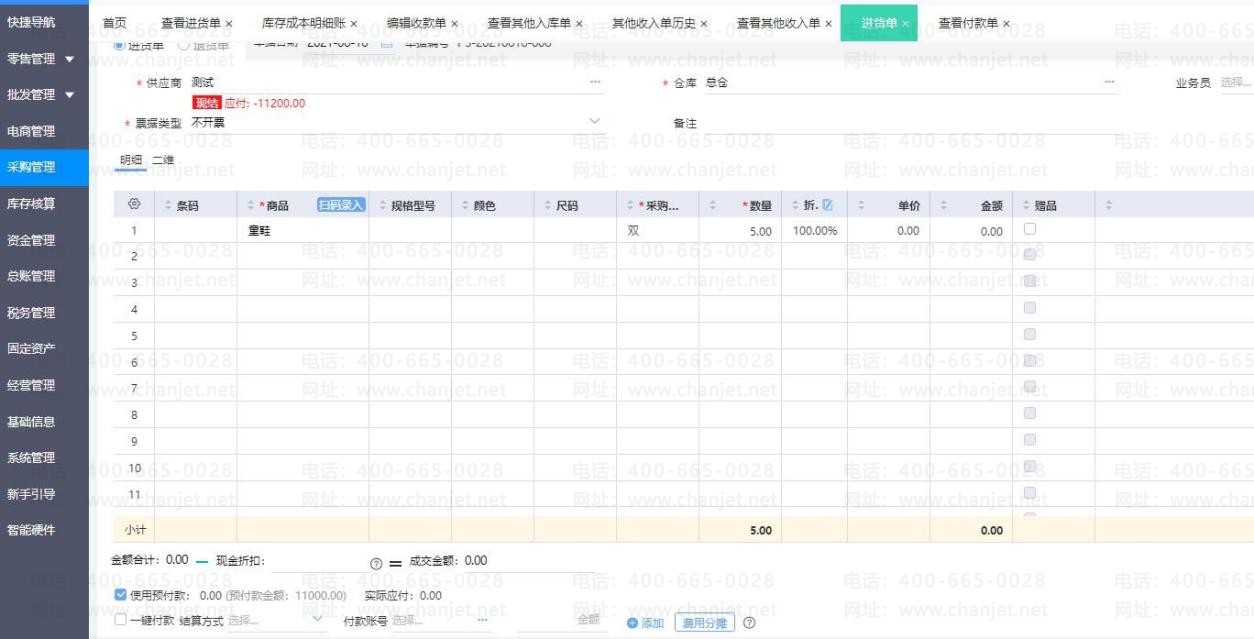This screenshot has width=1254, height=639.
Task: Open the 结算方式 dropdown
Action: pyautogui.click(x=319, y=621)
